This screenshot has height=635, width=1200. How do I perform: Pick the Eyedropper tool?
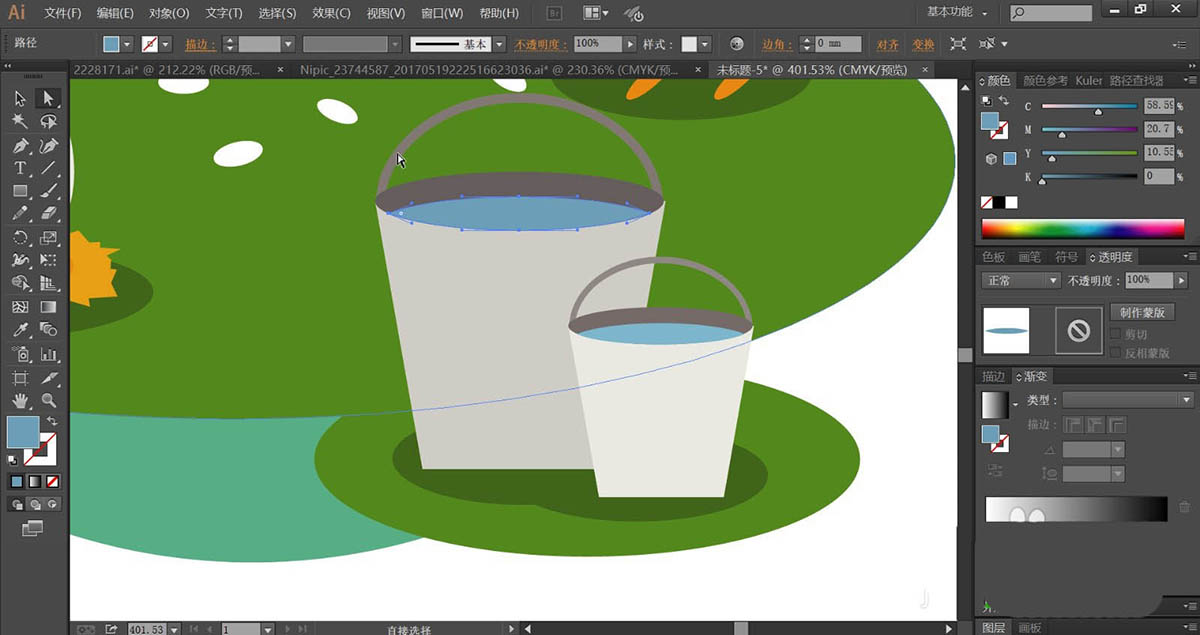point(20,330)
